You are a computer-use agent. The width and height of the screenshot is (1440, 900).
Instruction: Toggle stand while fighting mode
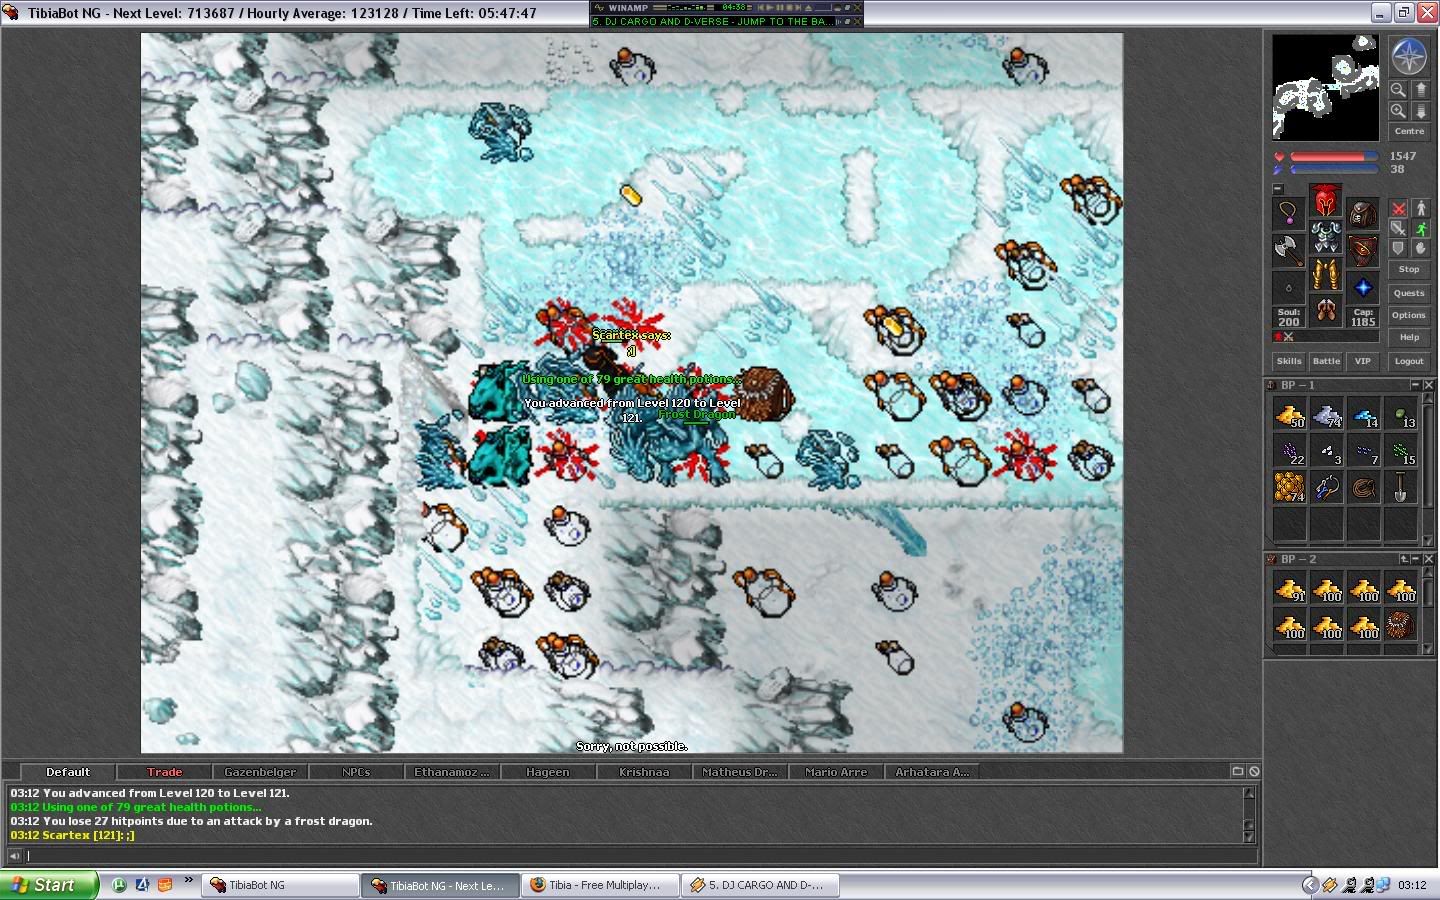[x=1420, y=208]
